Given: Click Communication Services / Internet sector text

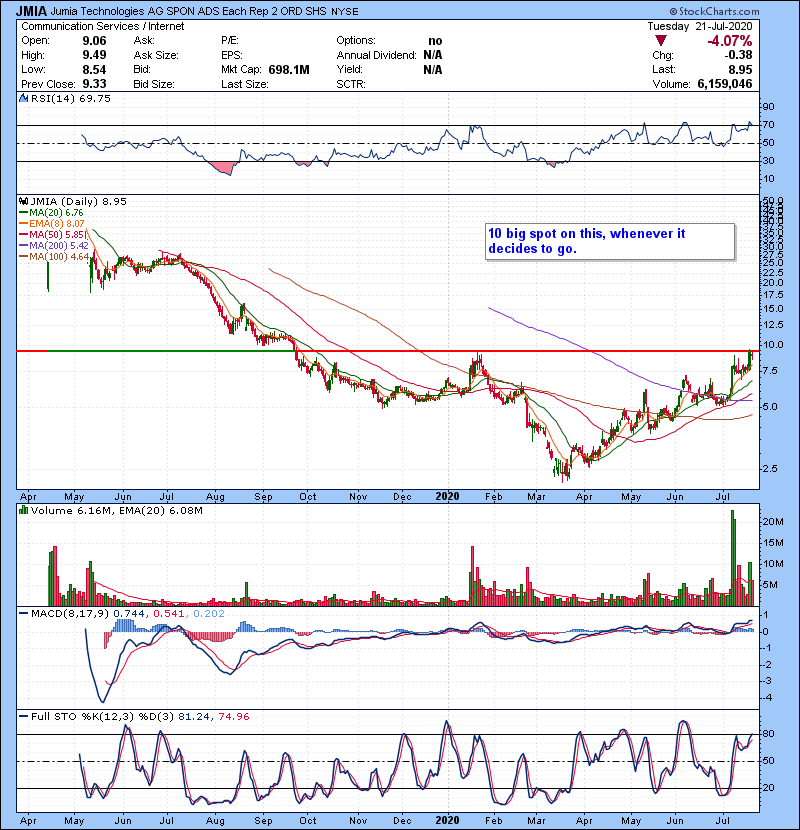Looking at the screenshot, I should (103, 26).
